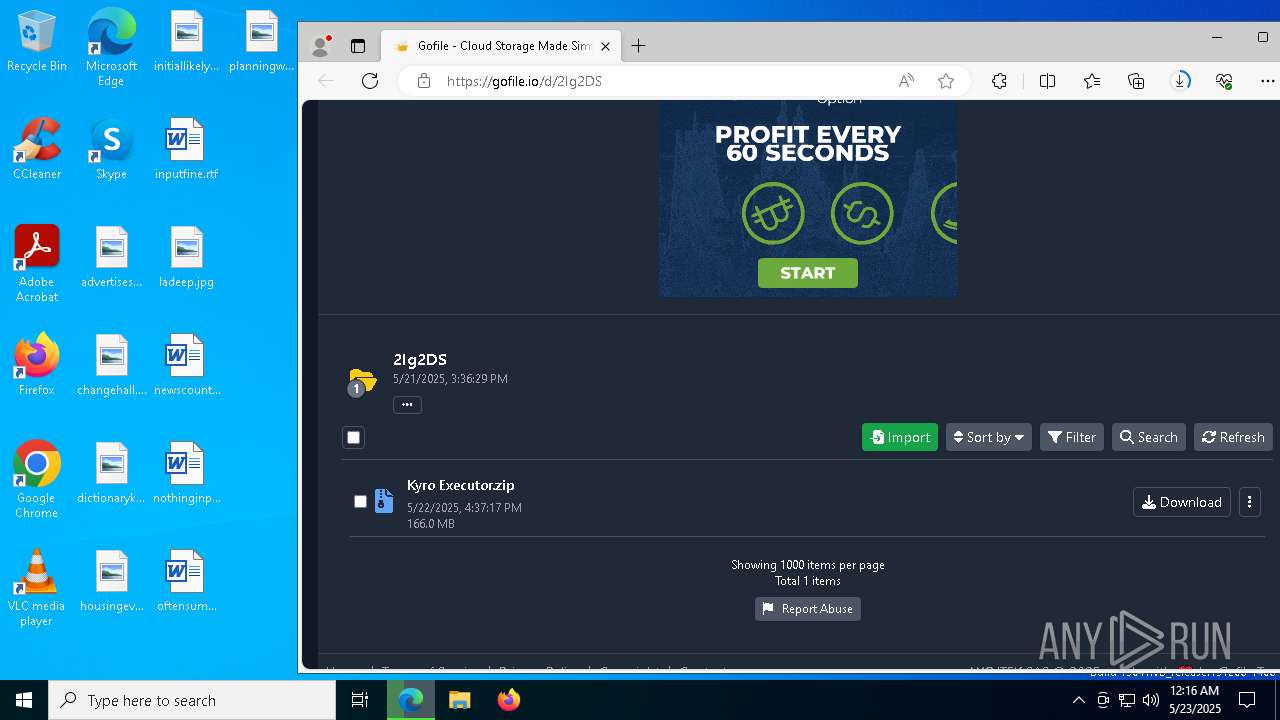
Task: Select the advertises image file on desktop
Action: [111, 257]
